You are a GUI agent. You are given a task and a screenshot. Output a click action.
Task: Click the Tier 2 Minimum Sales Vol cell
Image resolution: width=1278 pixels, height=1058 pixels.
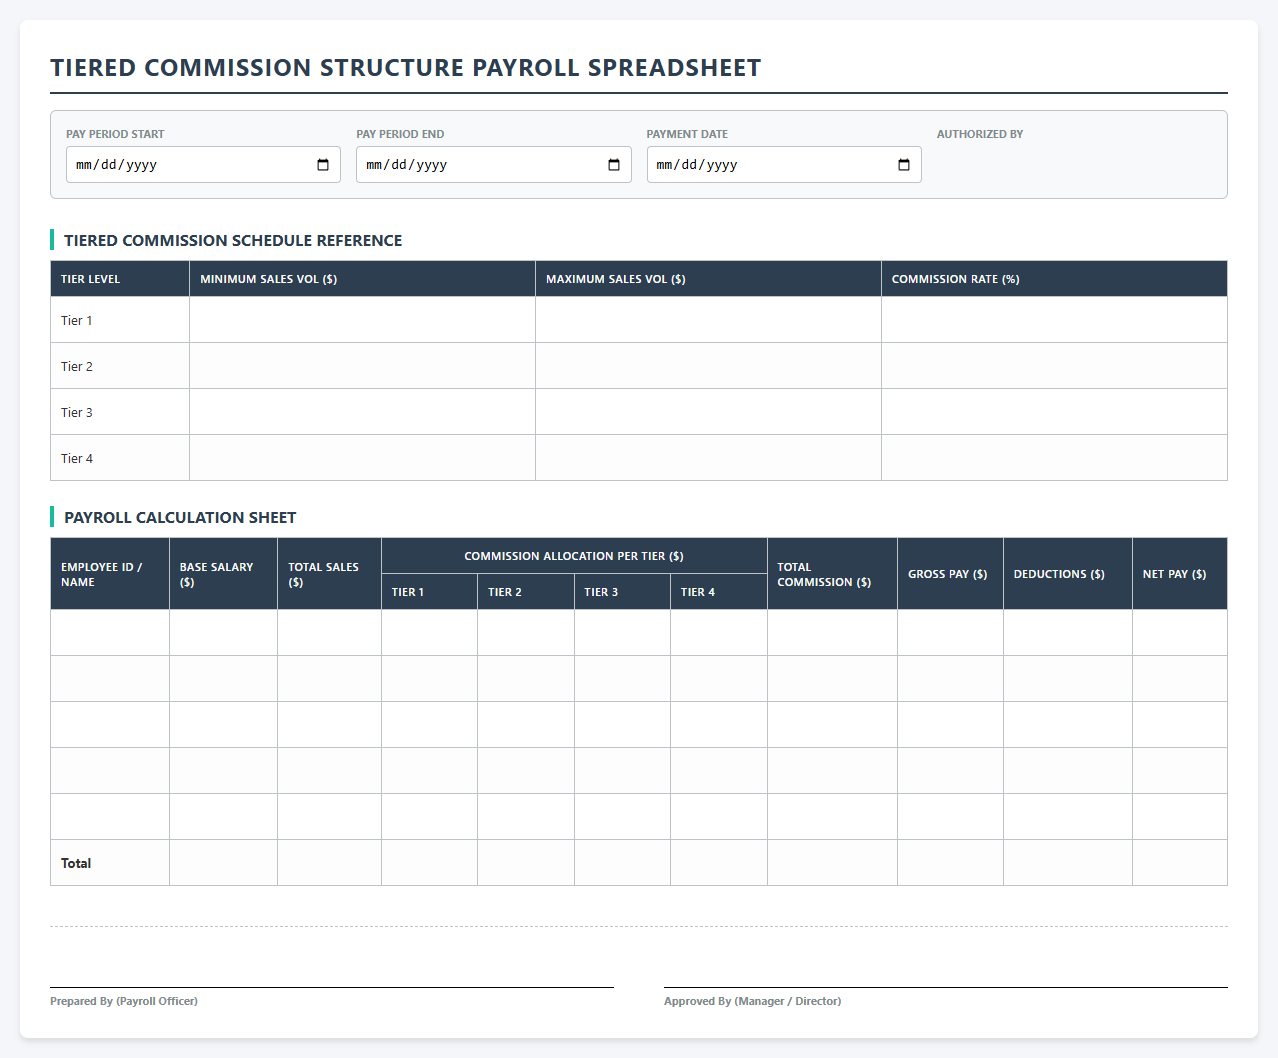coord(362,366)
